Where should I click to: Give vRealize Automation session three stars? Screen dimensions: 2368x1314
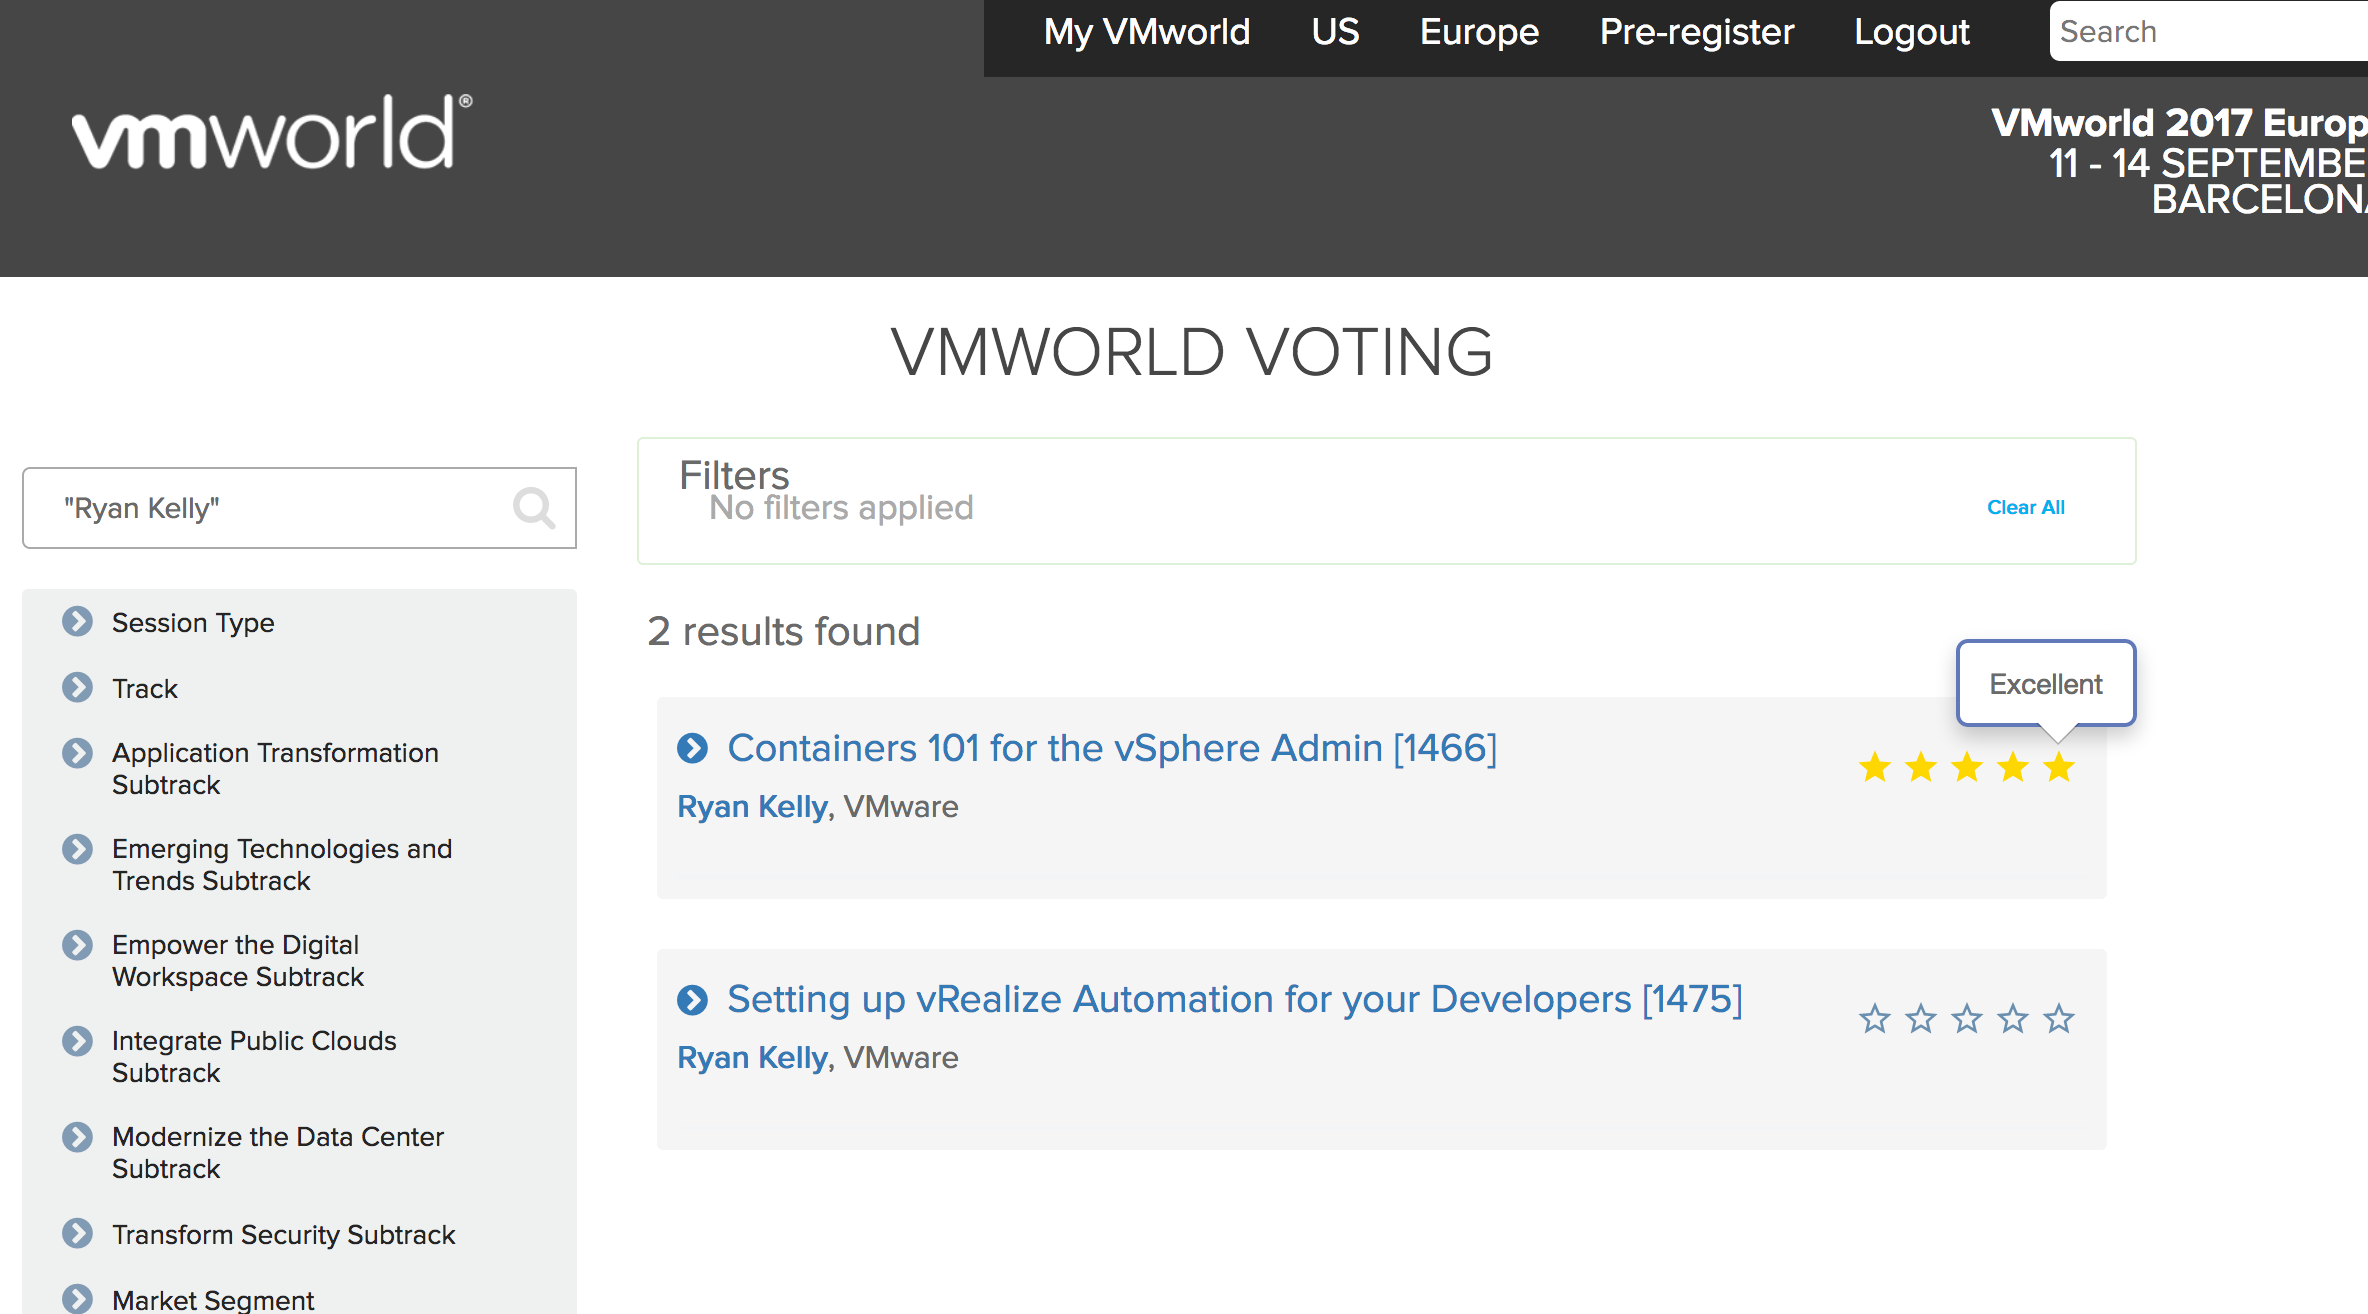1967,1019
